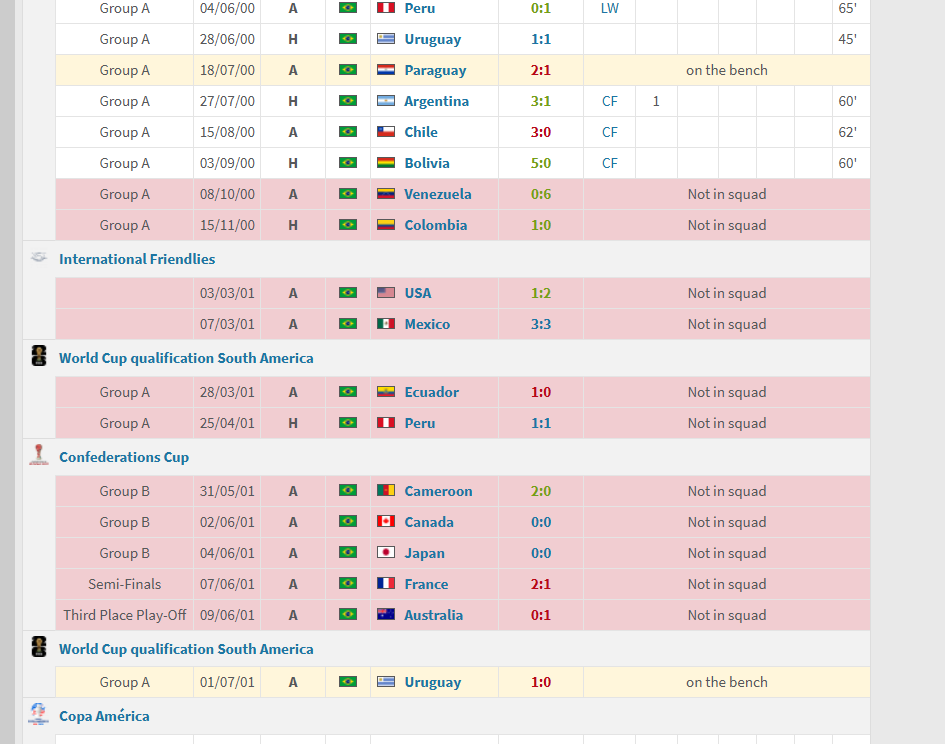The image size is (945, 744).
Task: Open the 3:1 result against Argentina
Action: 541,101
